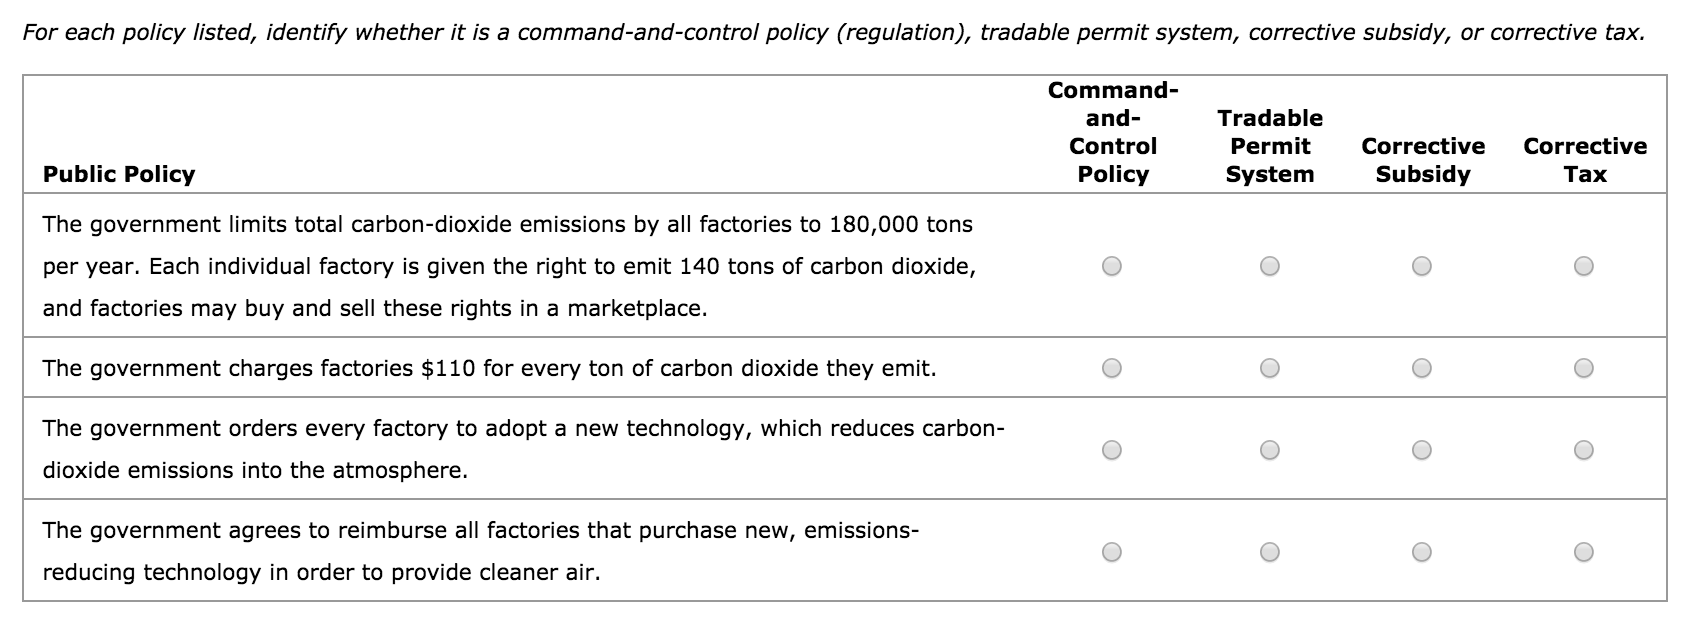The image size is (1694, 636).
Task: Select Corrective Tax for the 180,000-ton emissions policy
Action: pos(1583,265)
